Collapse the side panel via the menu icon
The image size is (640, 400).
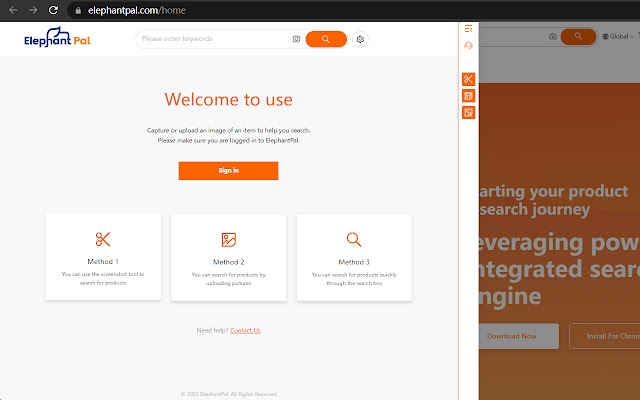469,29
